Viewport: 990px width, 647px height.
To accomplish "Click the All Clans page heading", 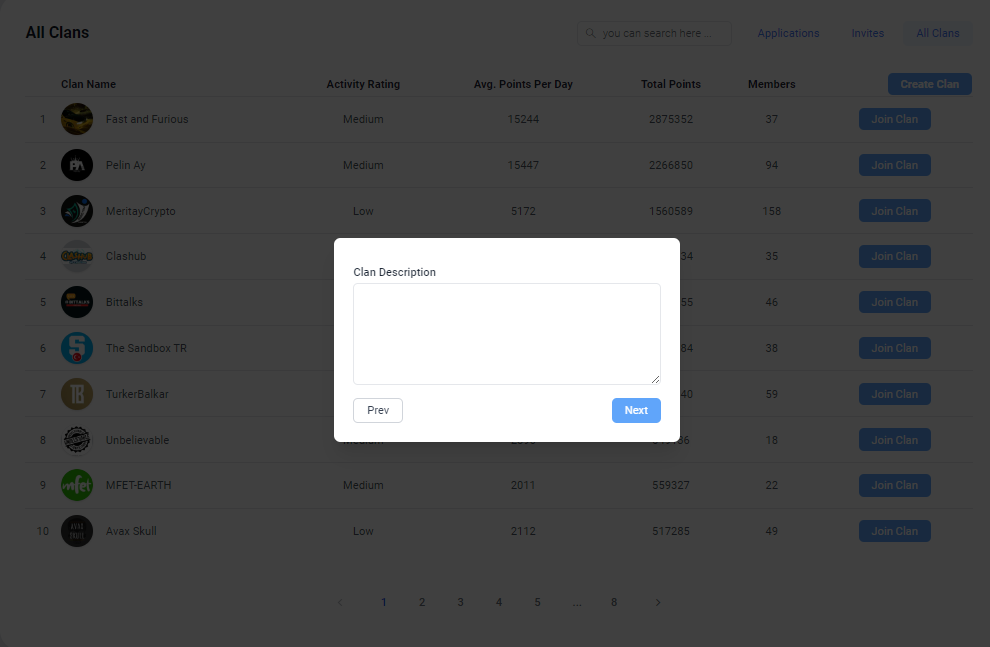I will [57, 33].
